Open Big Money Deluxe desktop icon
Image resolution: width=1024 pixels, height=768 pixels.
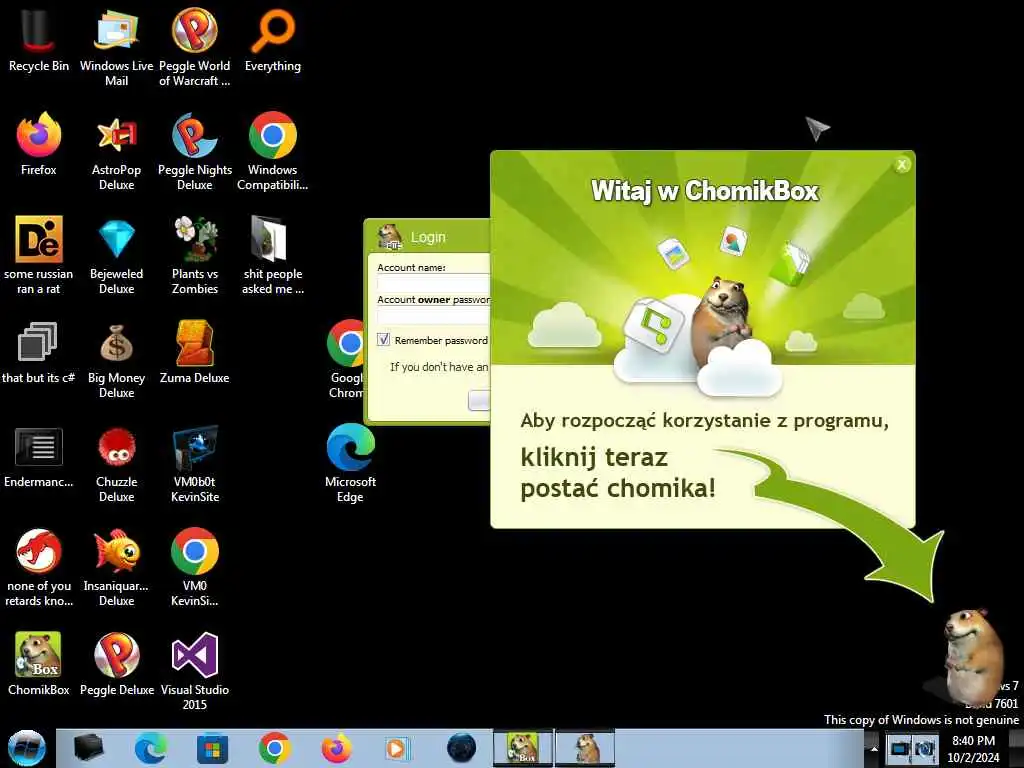pos(116,359)
